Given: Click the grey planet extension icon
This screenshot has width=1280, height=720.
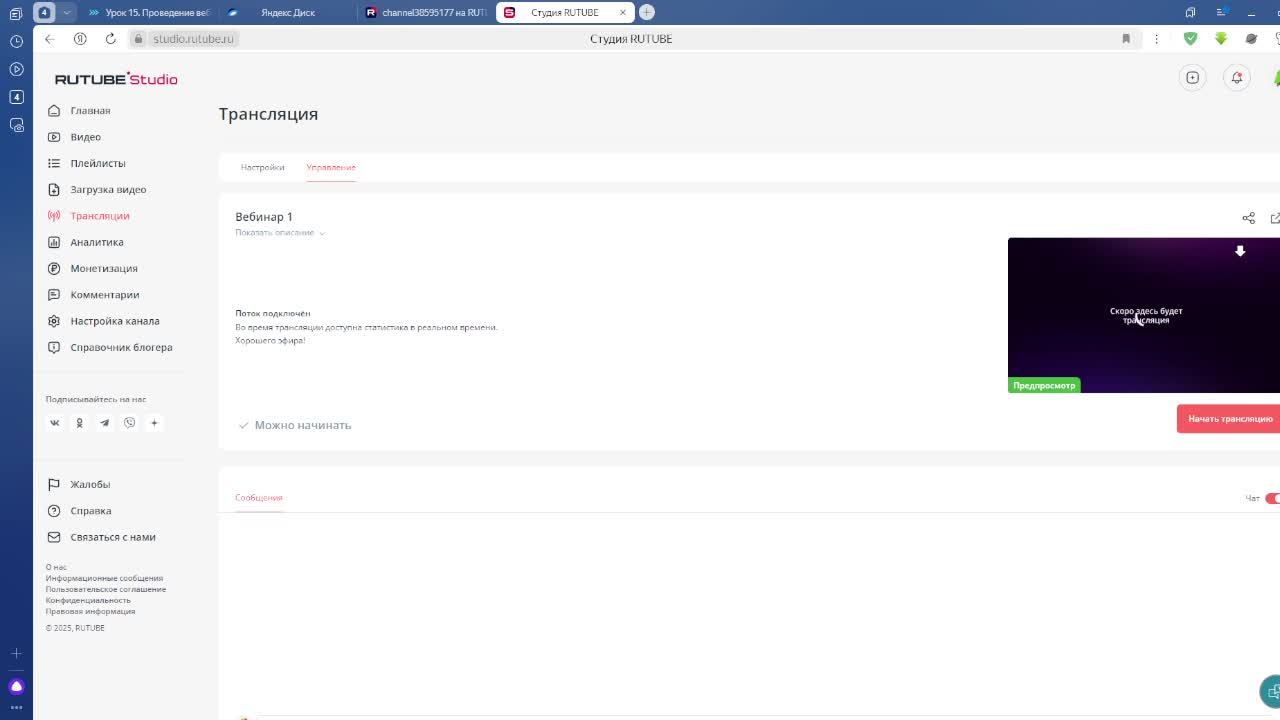Looking at the screenshot, I should (x=1251, y=39).
